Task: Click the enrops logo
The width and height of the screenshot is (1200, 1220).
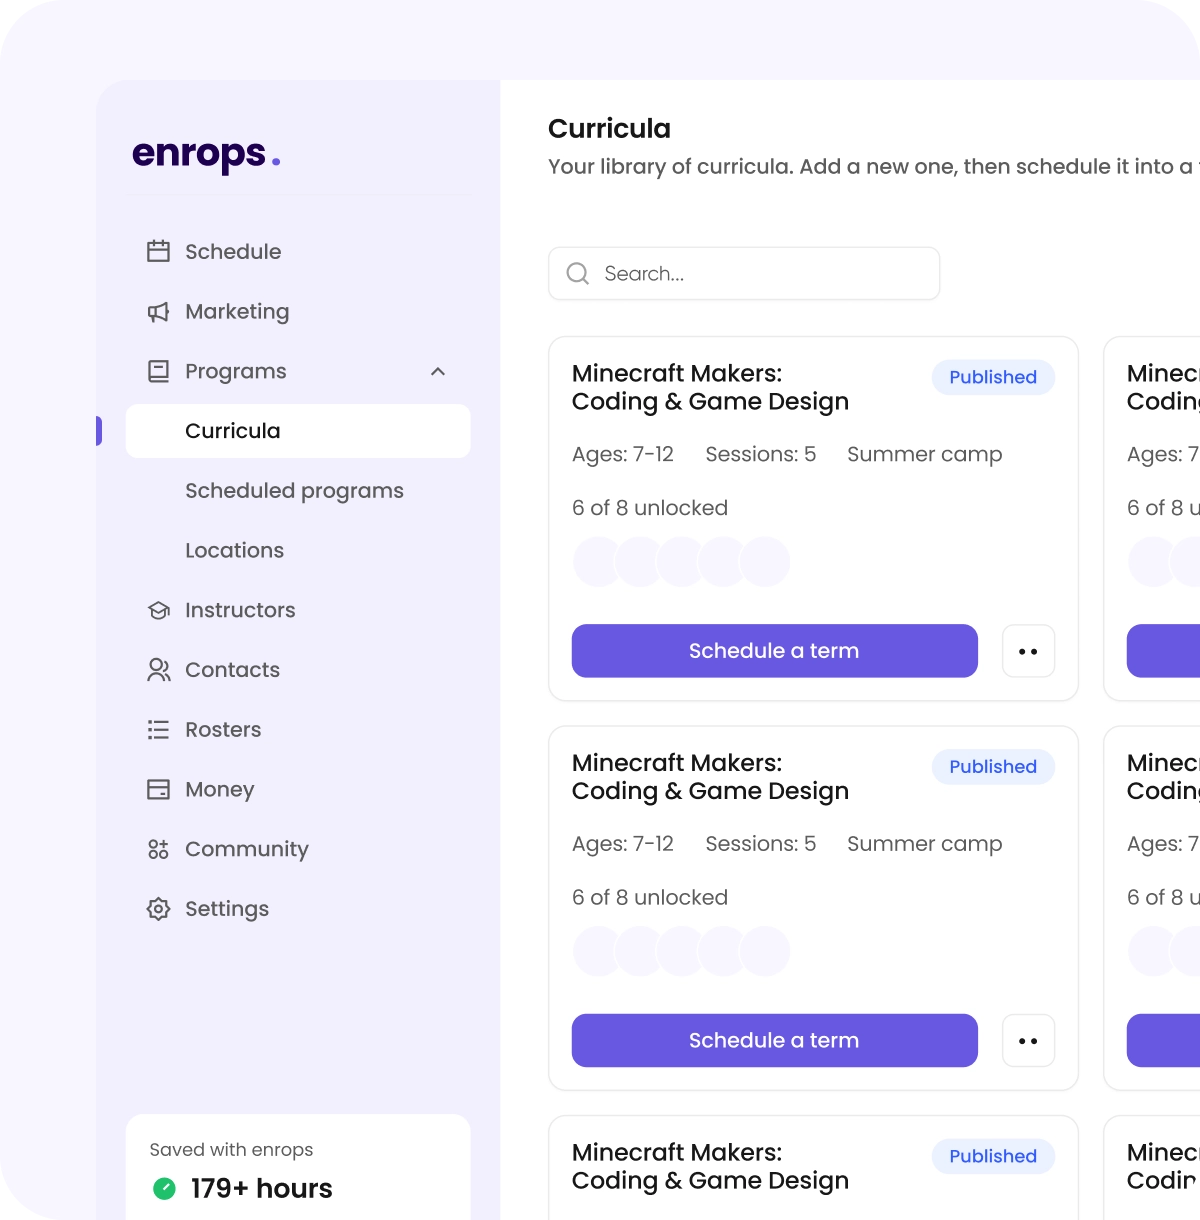Action: pyautogui.click(x=206, y=155)
